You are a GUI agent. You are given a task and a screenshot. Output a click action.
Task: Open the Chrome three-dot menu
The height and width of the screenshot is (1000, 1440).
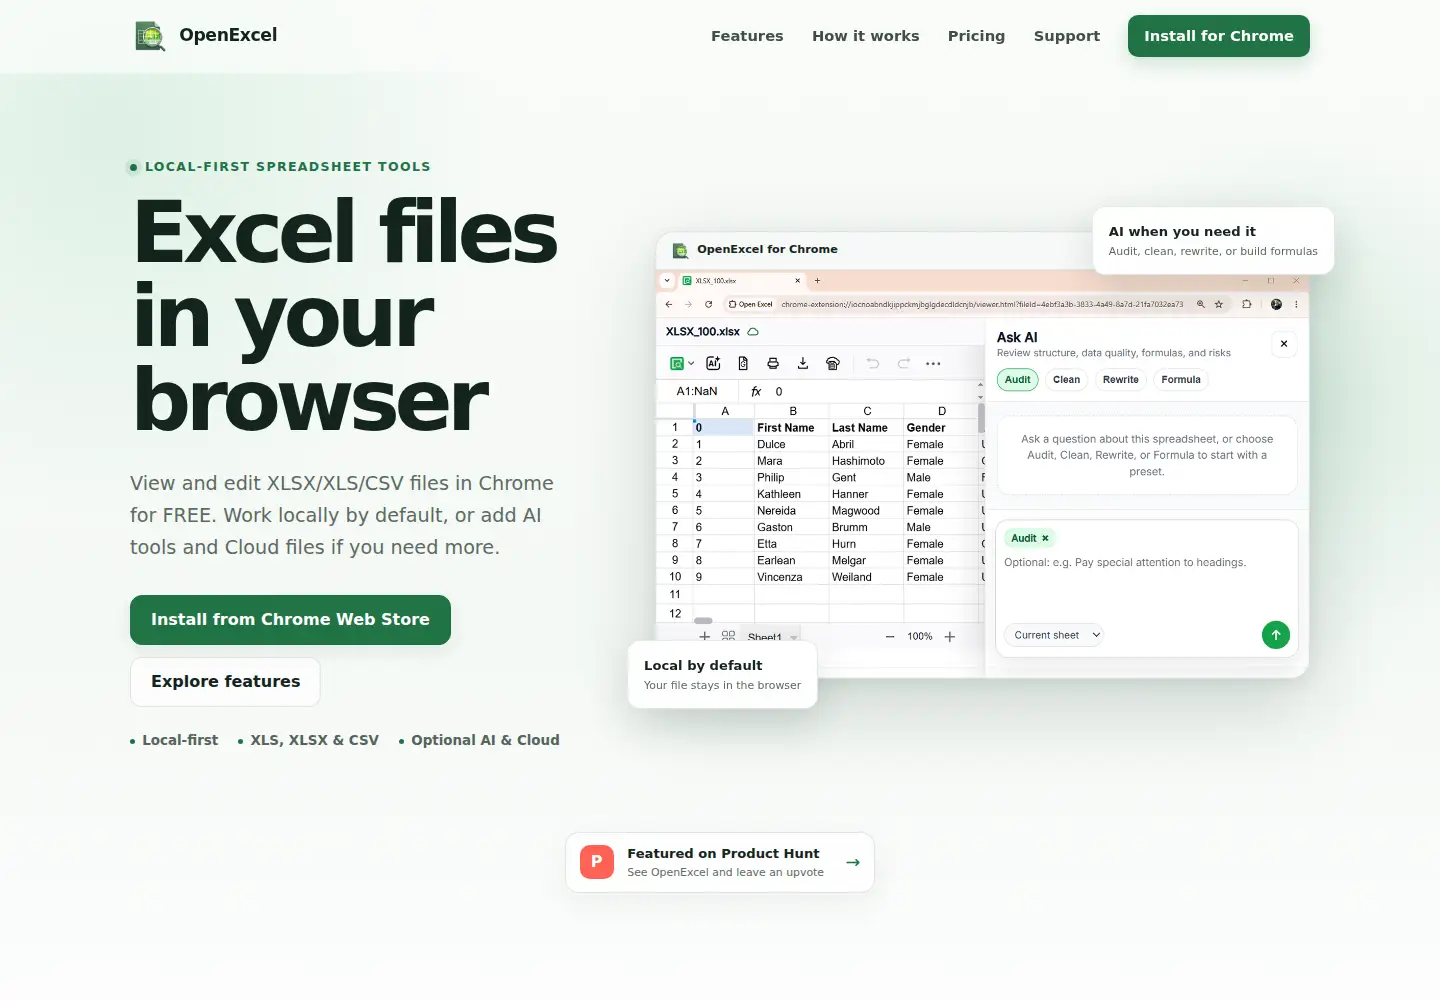[1296, 304]
